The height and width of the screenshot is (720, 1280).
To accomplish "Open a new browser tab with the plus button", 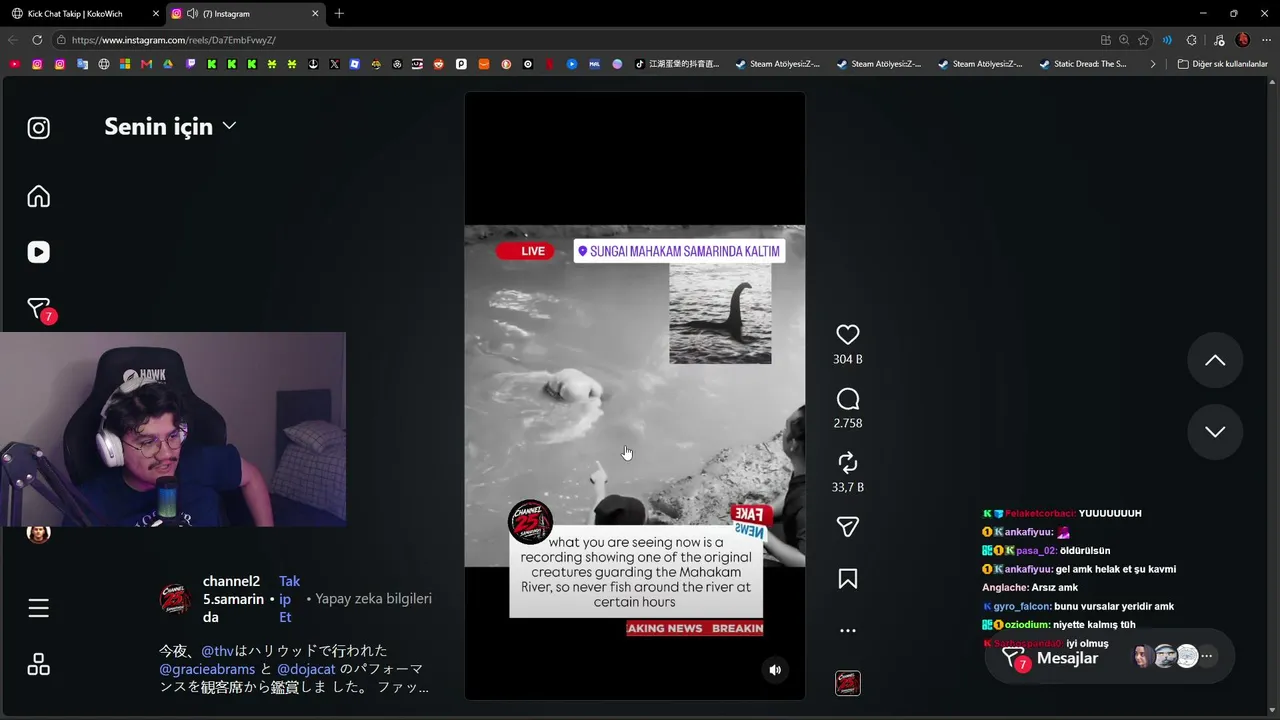I will click(339, 14).
